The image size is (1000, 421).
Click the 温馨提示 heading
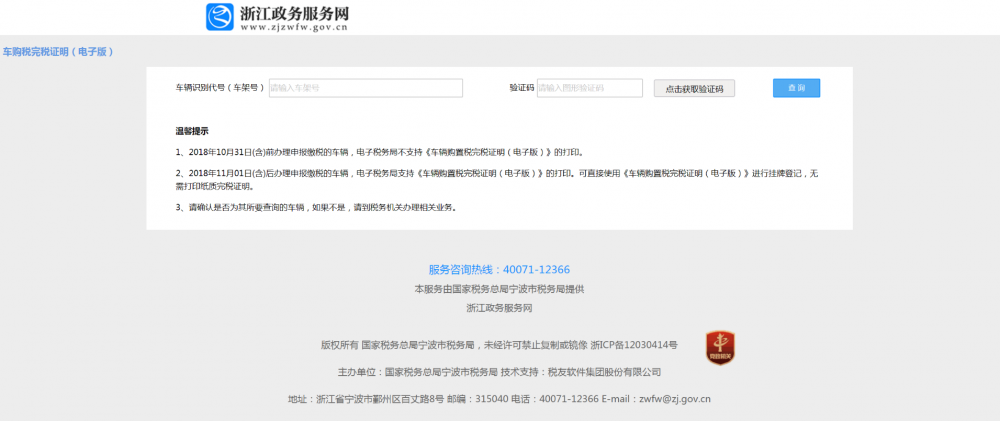coord(192,131)
